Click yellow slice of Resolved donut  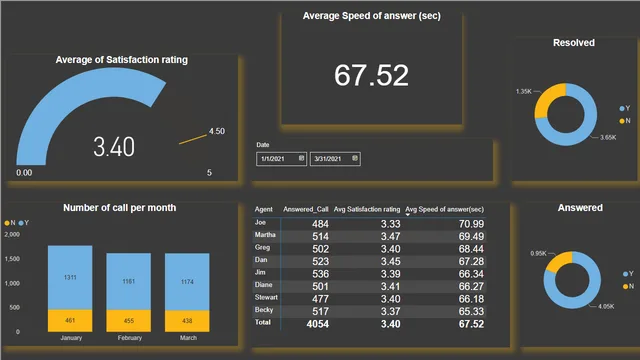pos(545,99)
